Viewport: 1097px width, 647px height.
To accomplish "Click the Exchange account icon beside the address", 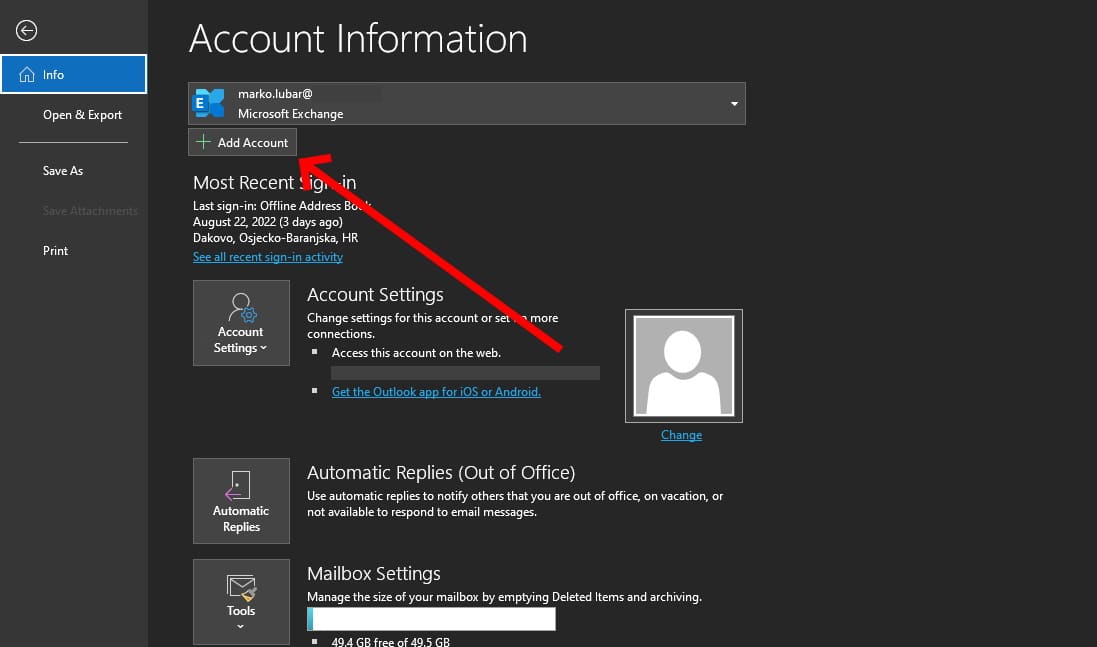I will click(x=209, y=102).
